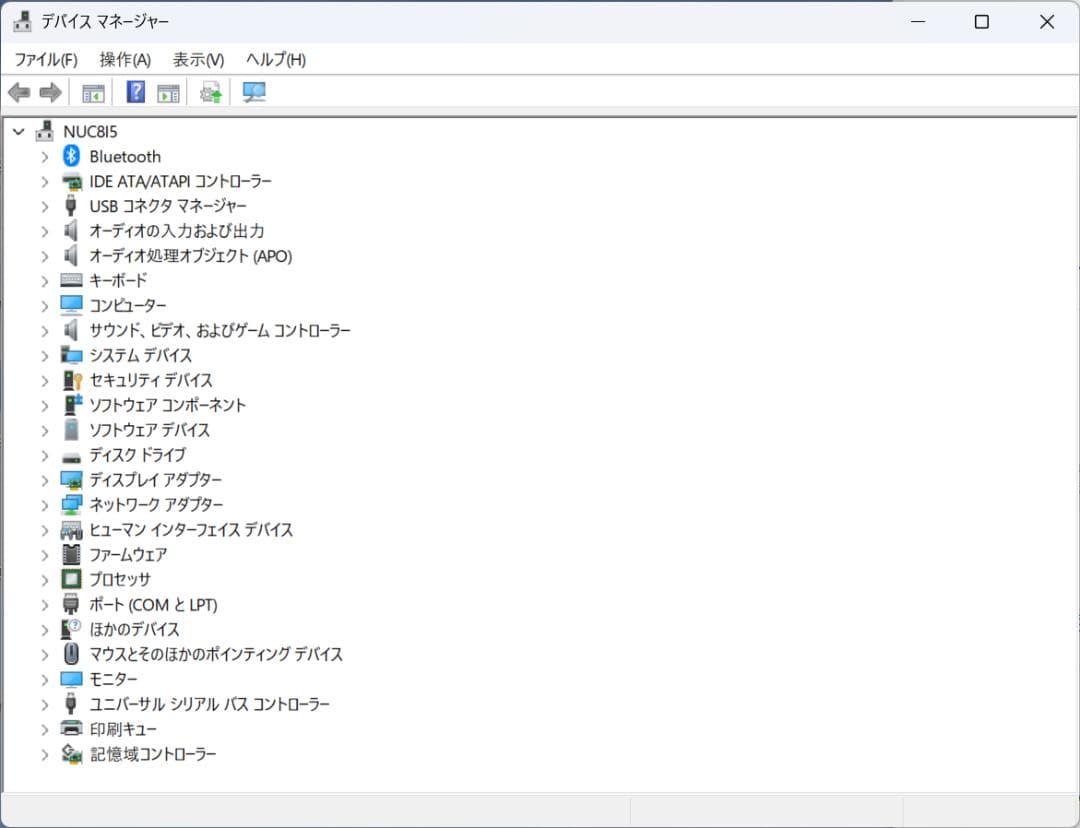1080x828 pixels.
Task: Click scan for hardware changes toolbar icon
Action: 254,93
